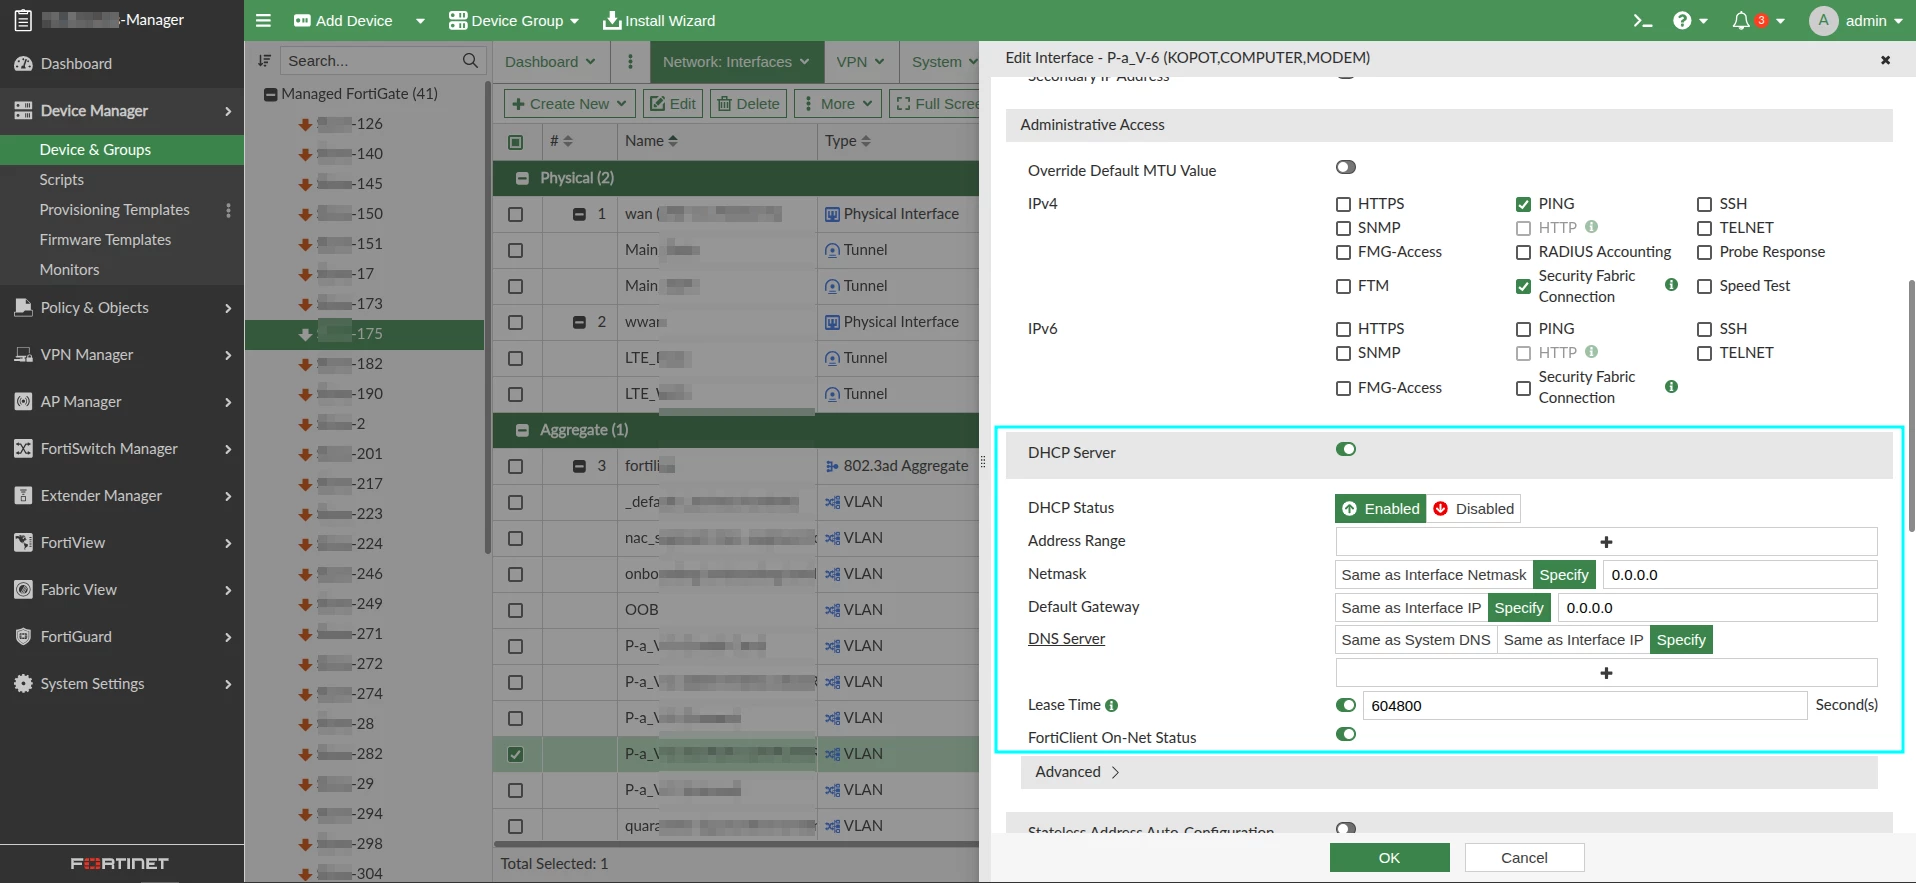Open the Network: Interfaces tab
The height and width of the screenshot is (883, 1916).
(736, 62)
